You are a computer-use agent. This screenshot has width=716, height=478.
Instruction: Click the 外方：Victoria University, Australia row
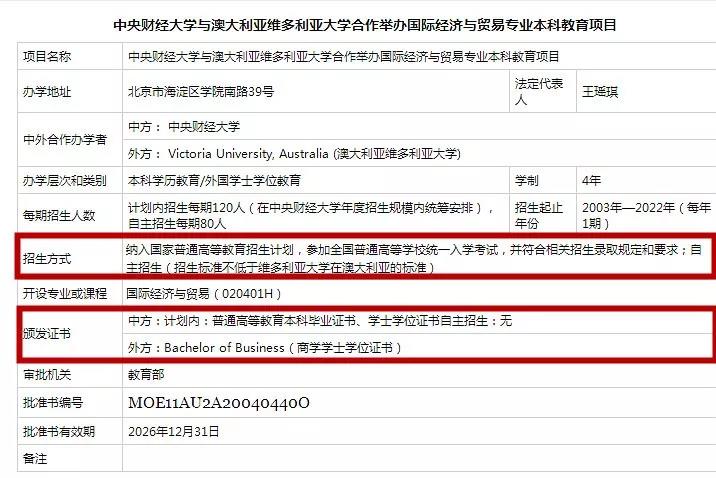click(x=419, y=153)
